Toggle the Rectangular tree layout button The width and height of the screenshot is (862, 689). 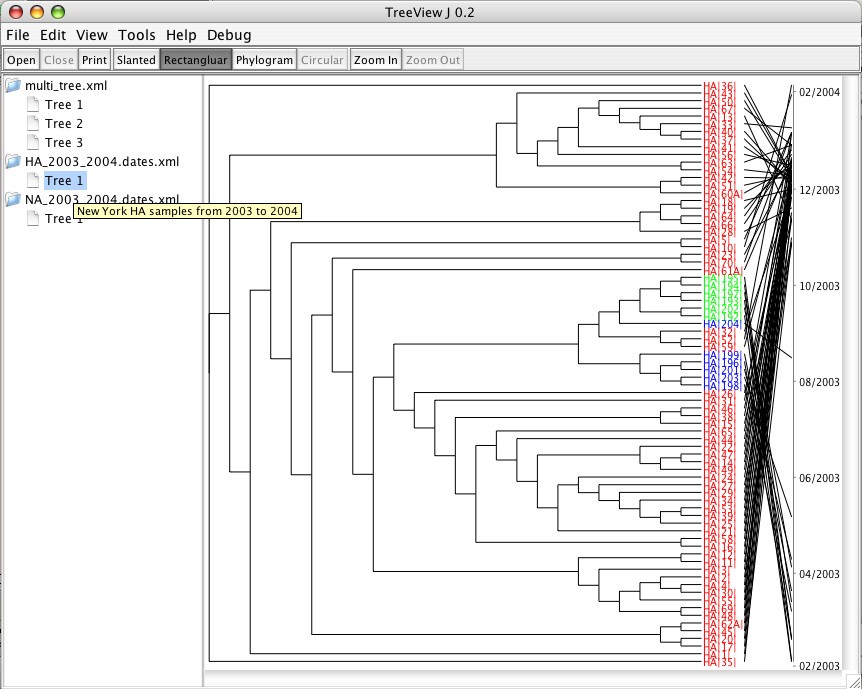(x=196, y=60)
